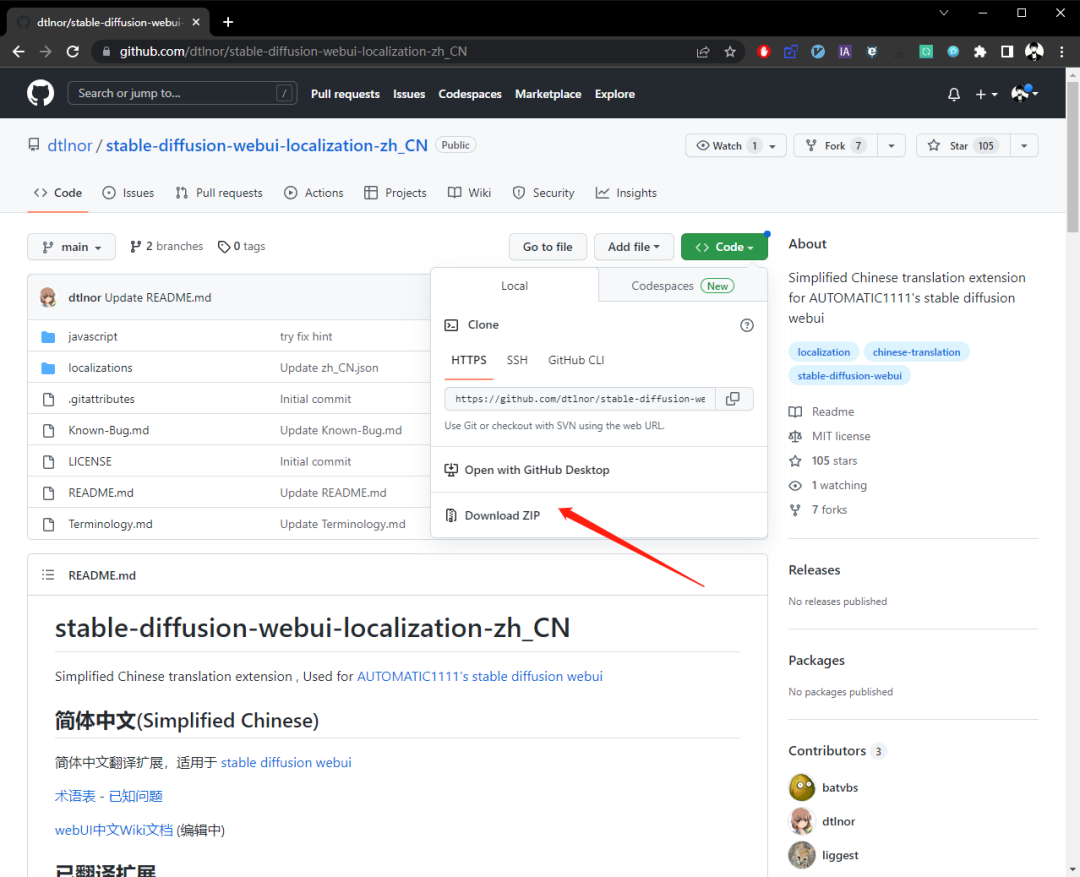Open the localizations folder
This screenshot has width=1080, height=877.
[100, 368]
